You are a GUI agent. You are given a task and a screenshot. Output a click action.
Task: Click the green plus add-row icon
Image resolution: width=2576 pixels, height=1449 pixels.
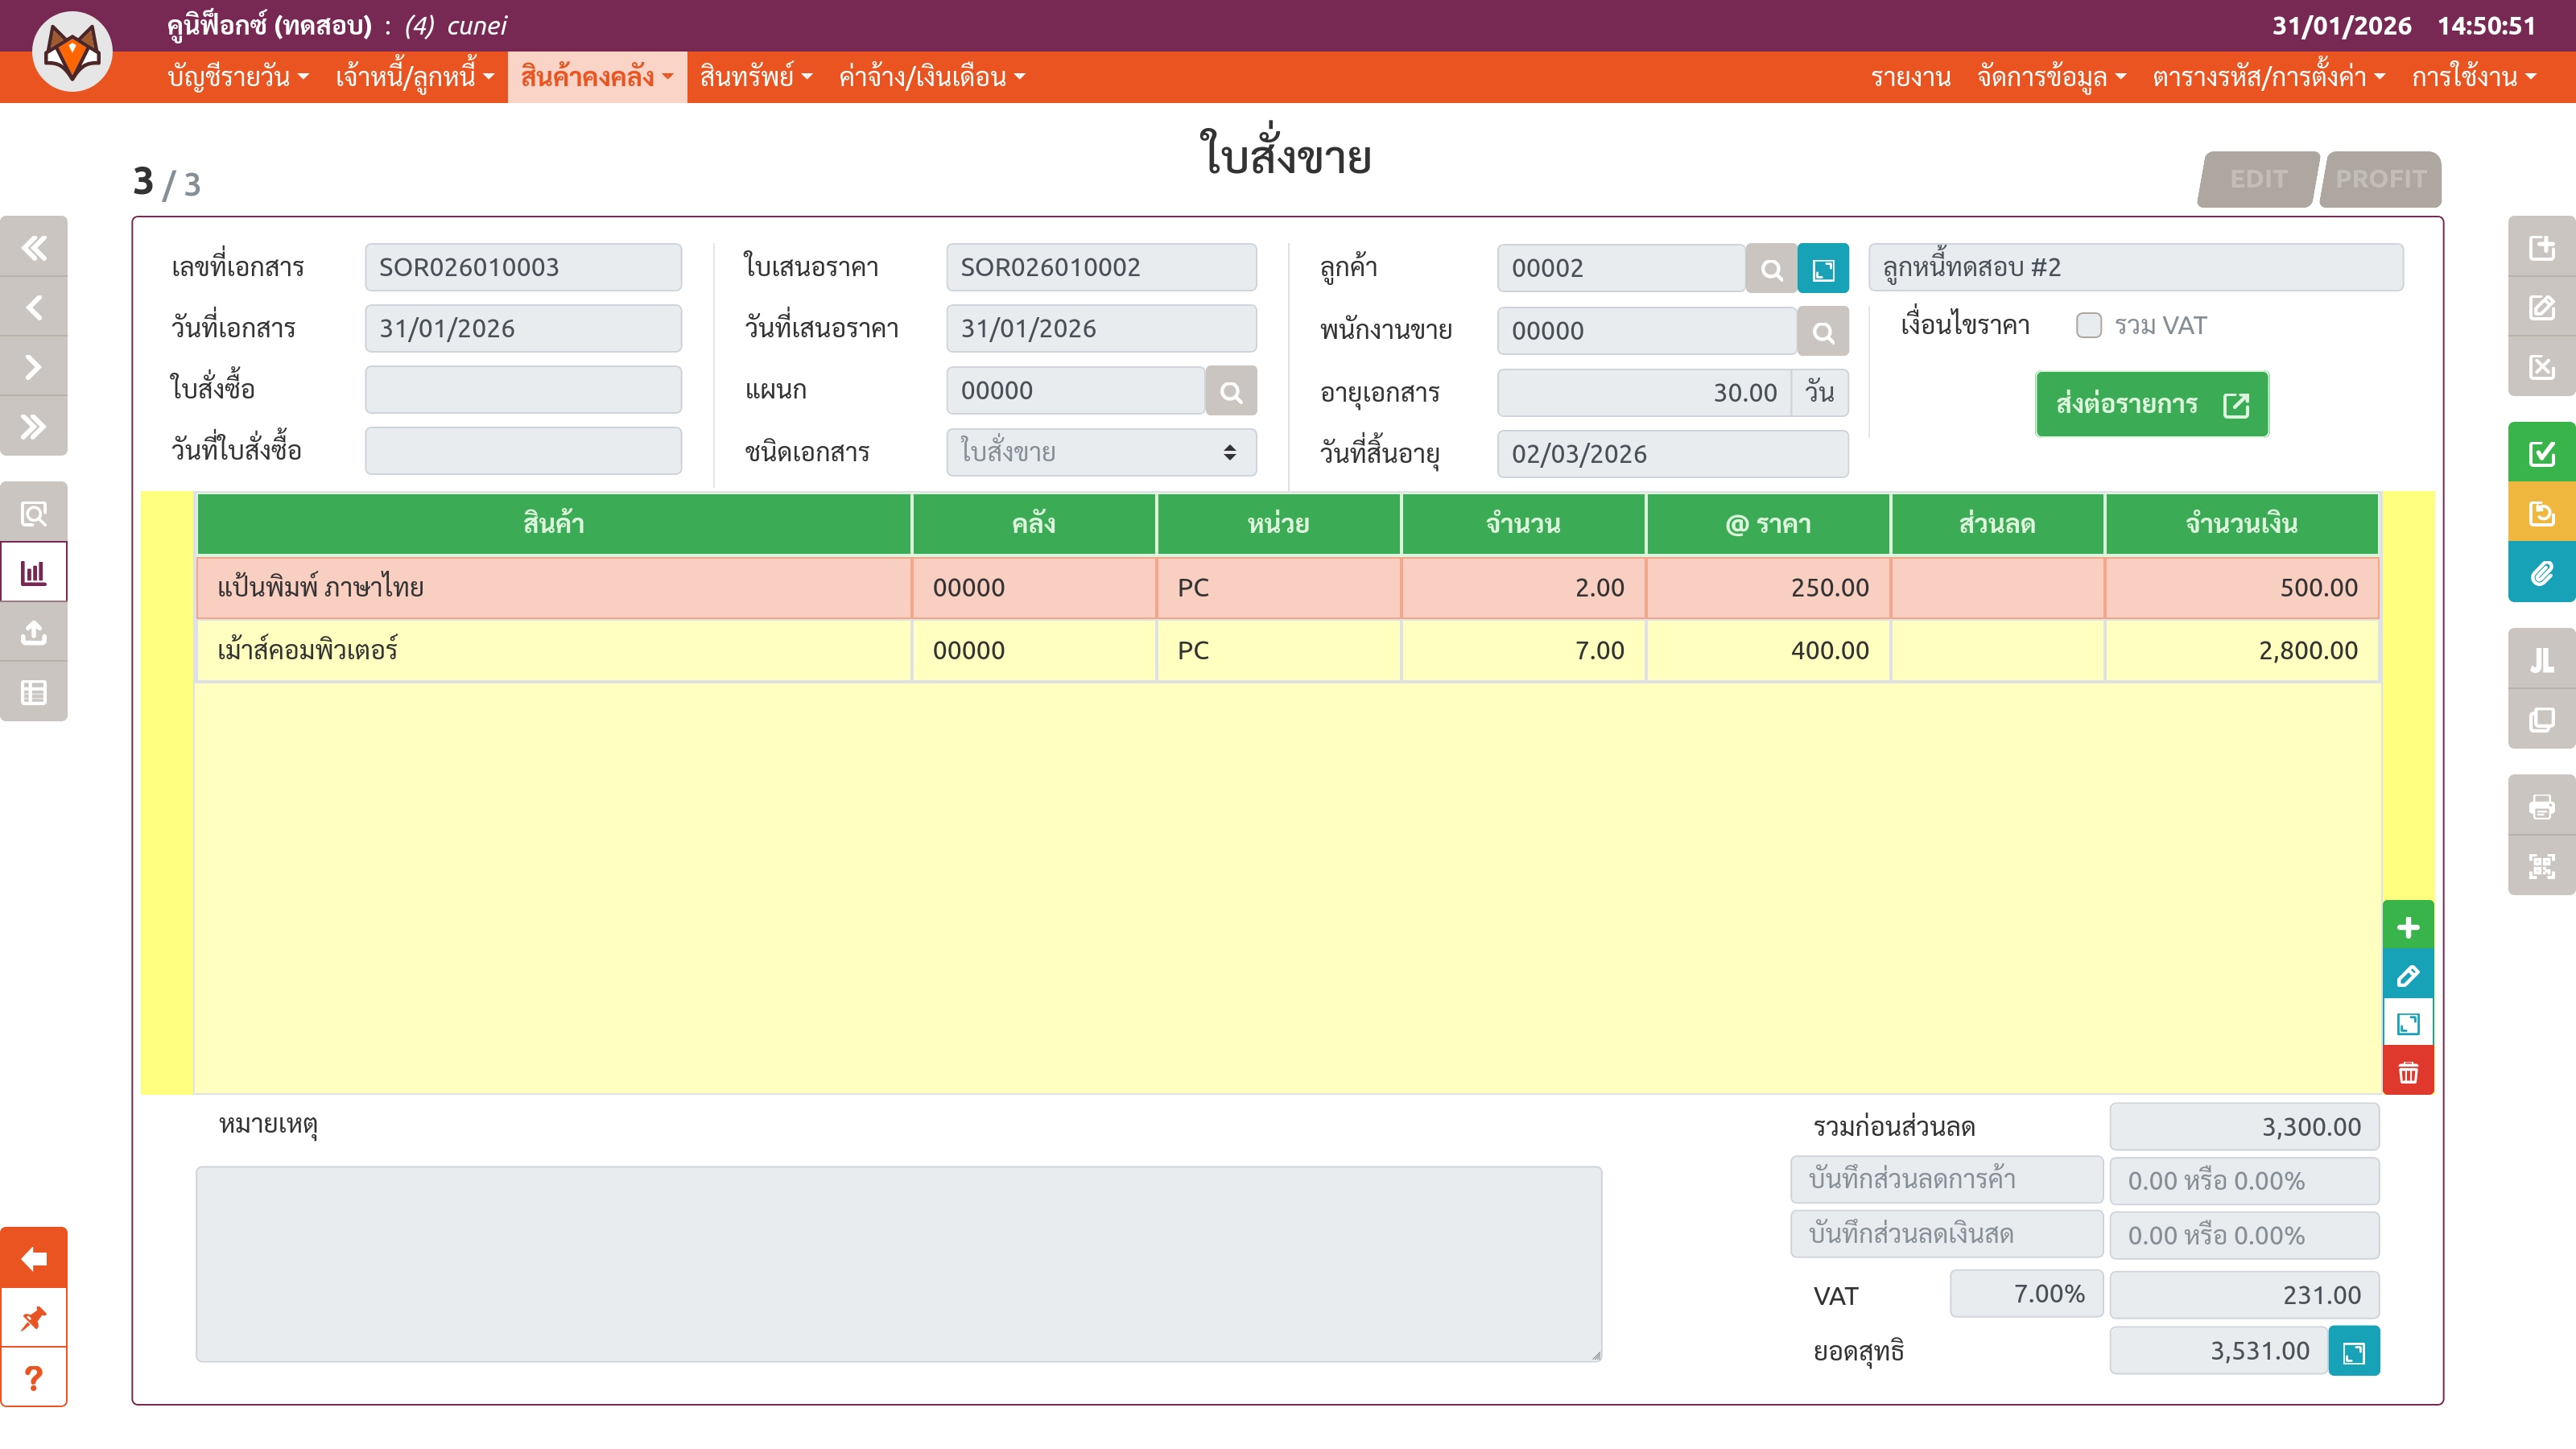pos(2408,927)
